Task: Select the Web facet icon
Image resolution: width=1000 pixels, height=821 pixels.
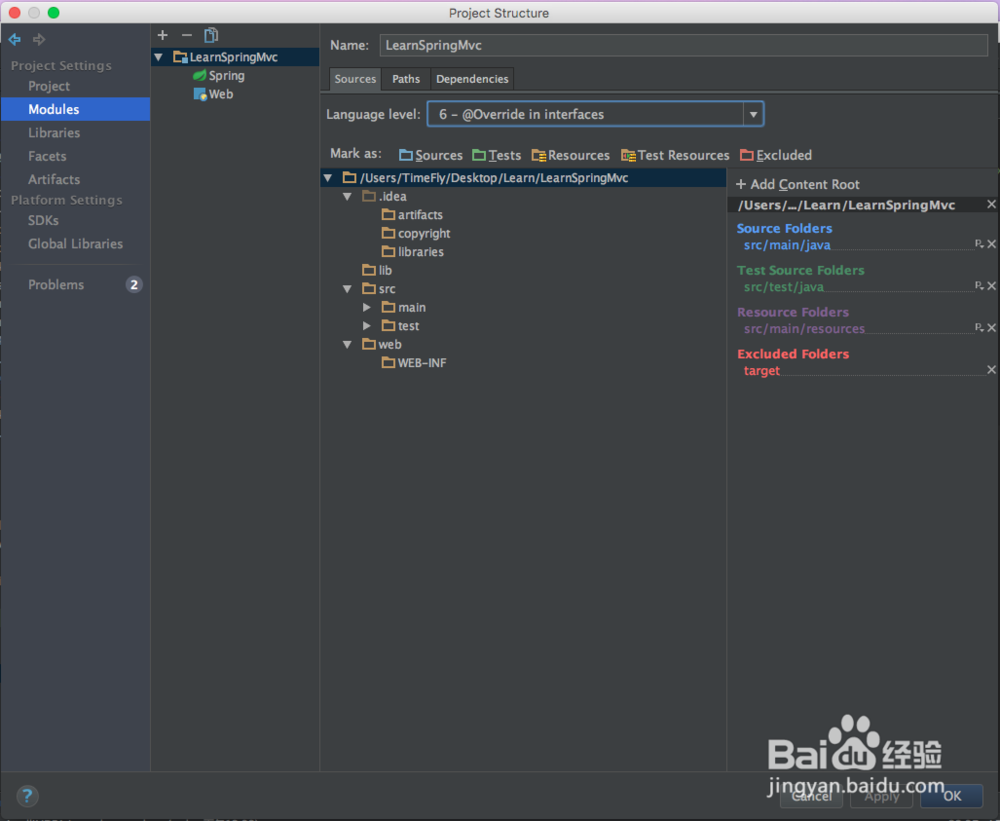Action: coord(200,94)
